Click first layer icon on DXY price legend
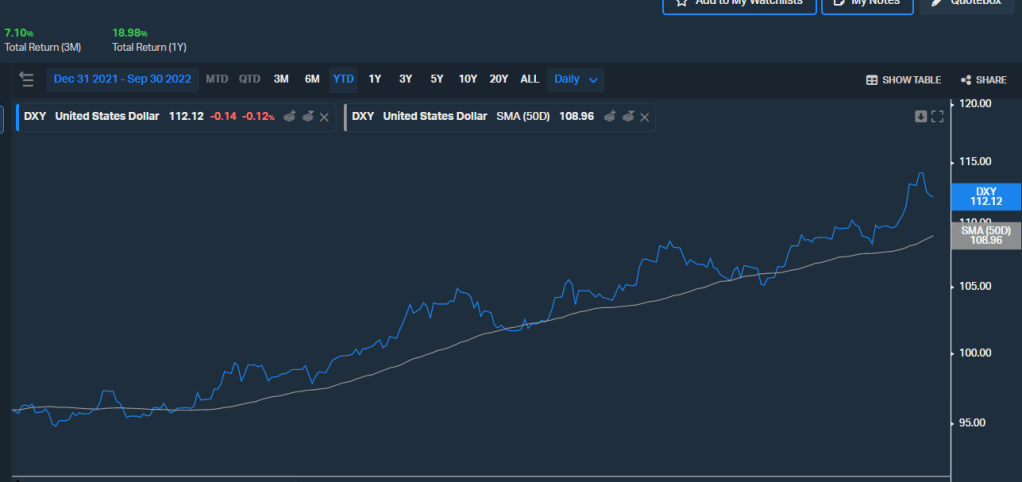 [289, 116]
